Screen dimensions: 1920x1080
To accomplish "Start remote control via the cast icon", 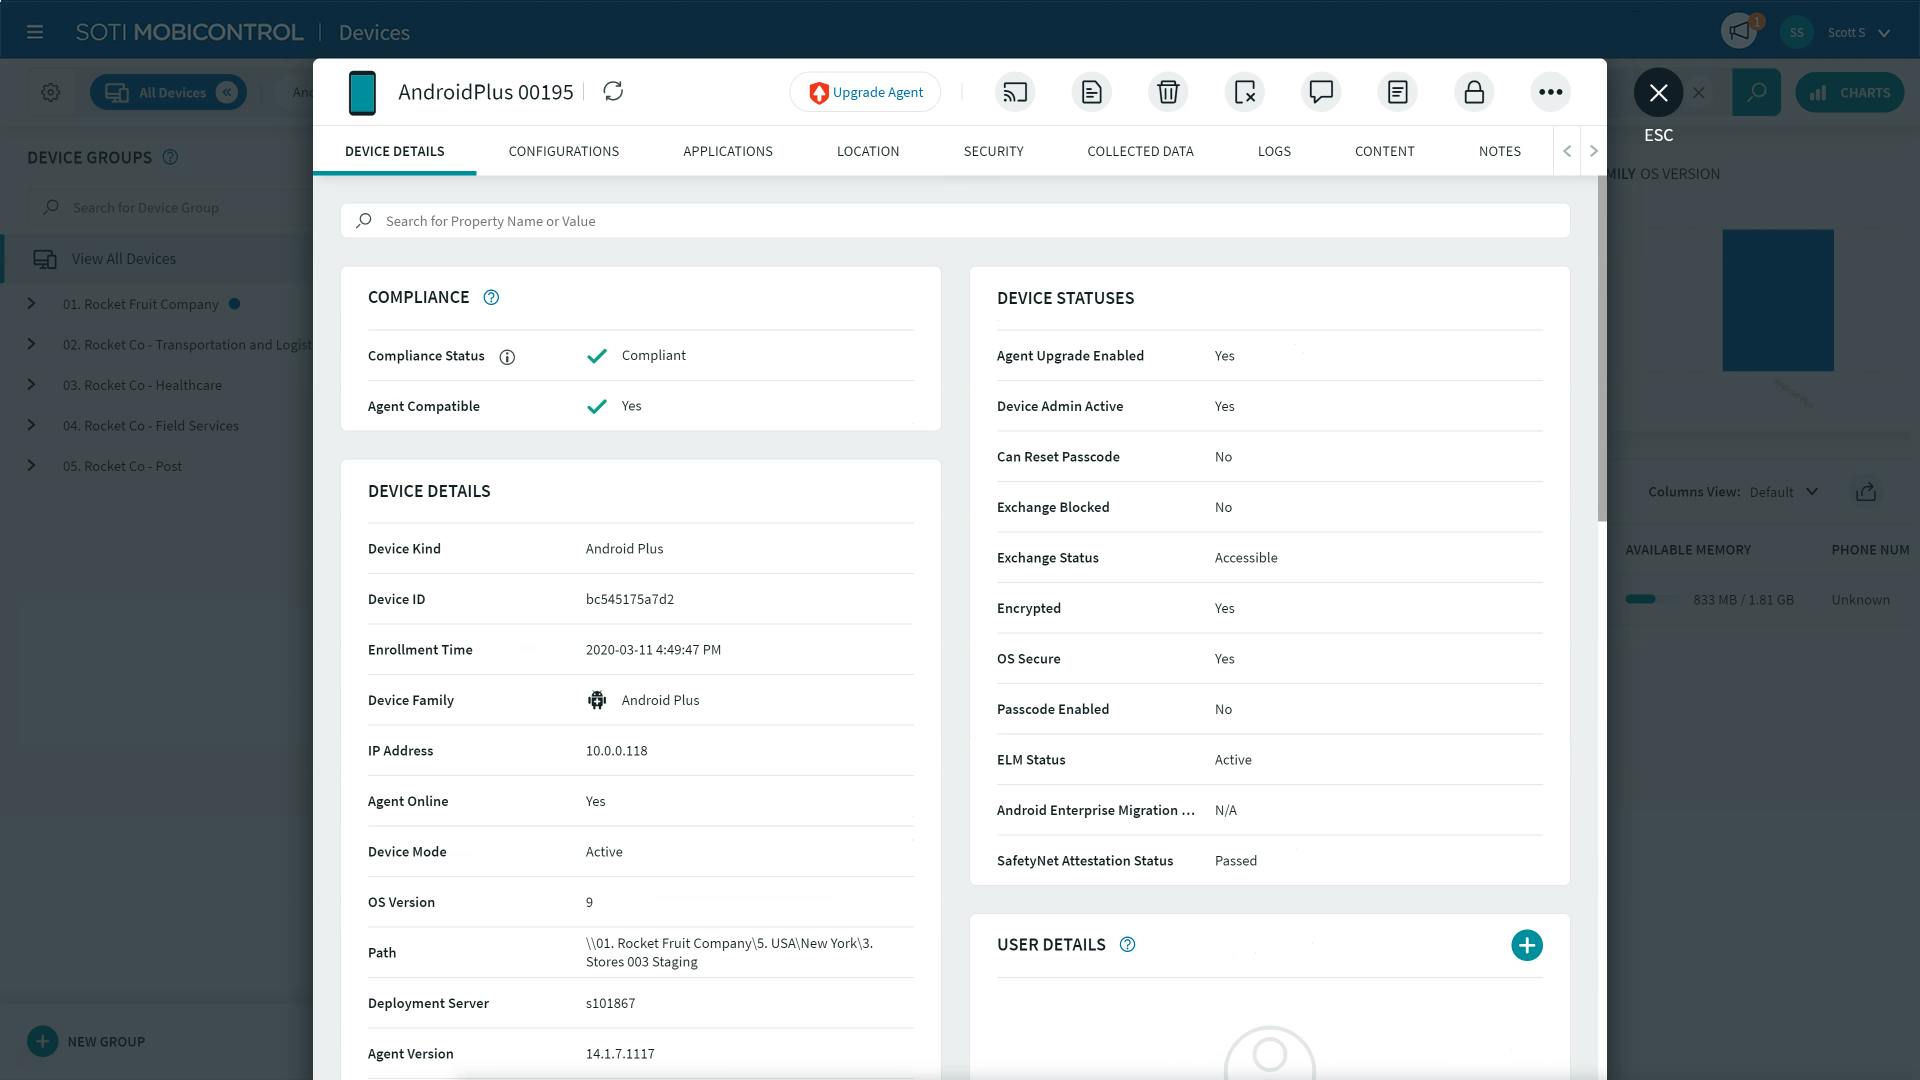I will click(1014, 92).
